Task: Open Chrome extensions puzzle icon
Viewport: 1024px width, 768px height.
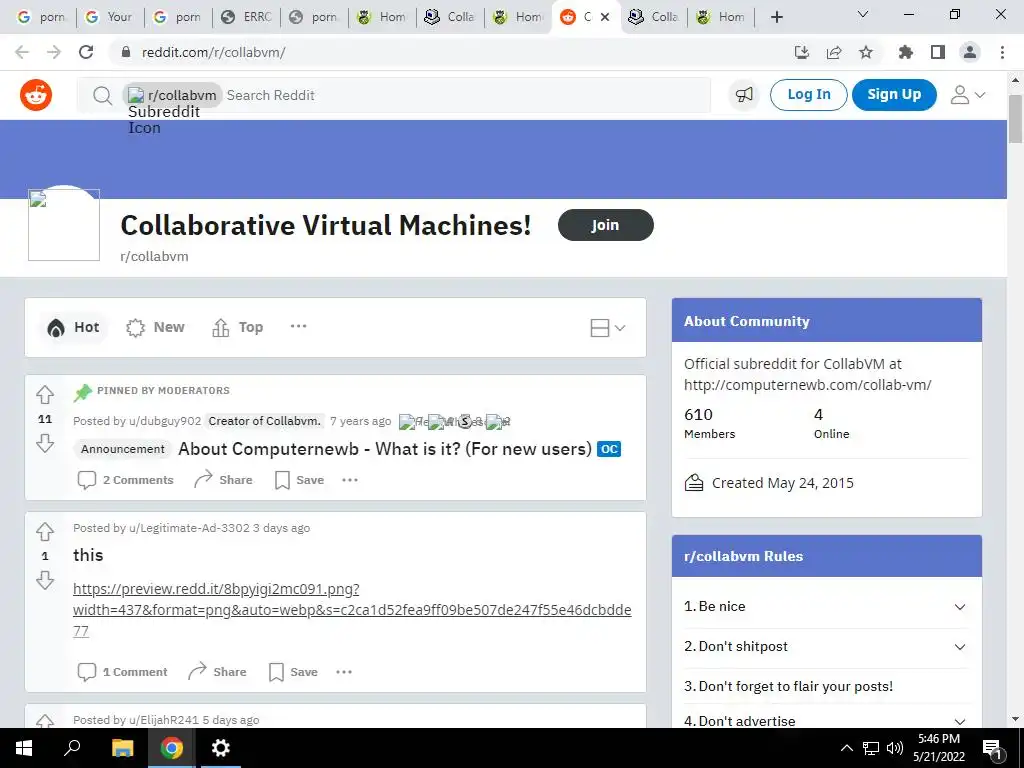Action: 906,52
